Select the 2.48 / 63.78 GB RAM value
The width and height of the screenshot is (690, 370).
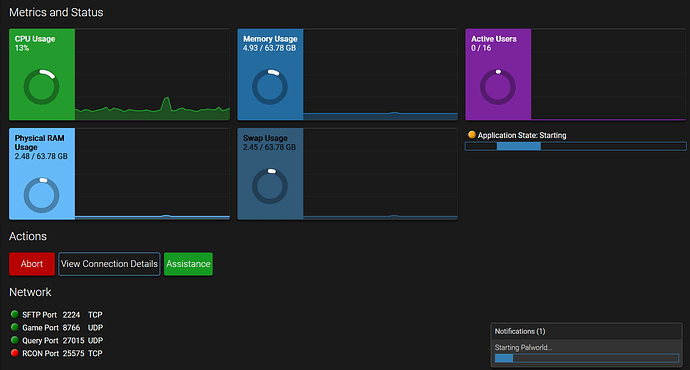[x=41, y=156]
